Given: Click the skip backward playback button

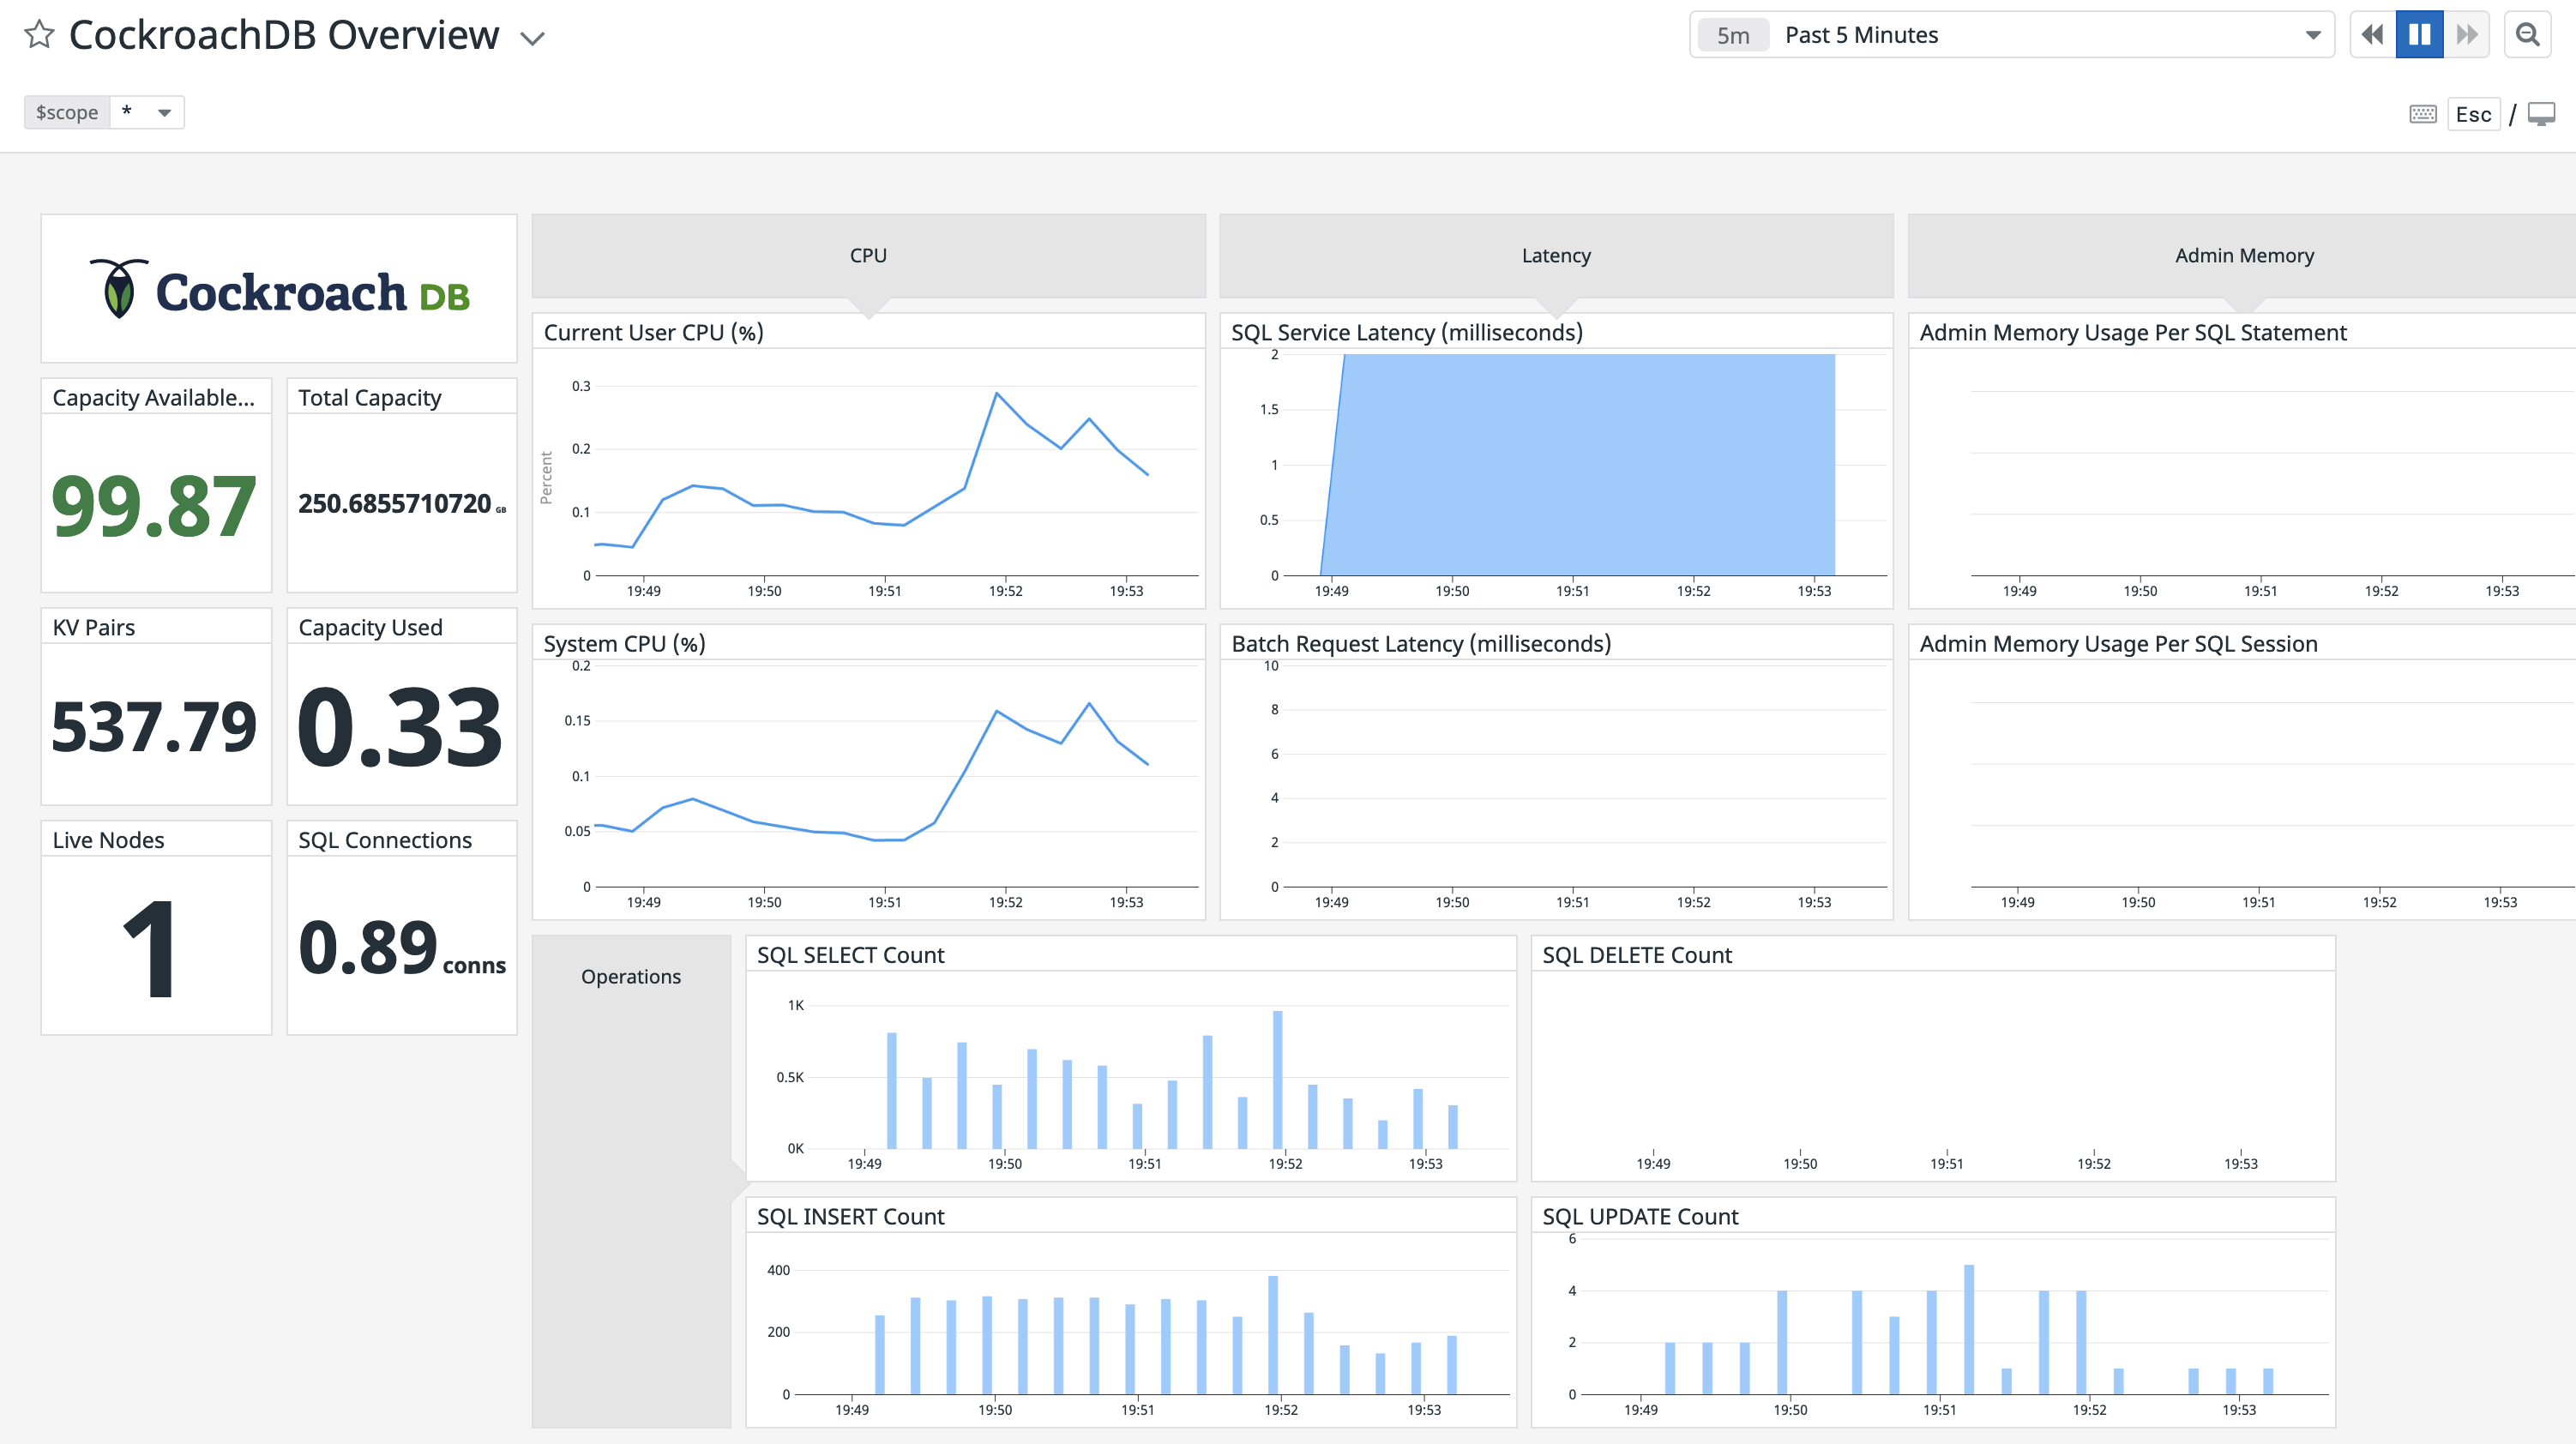Looking at the screenshot, I should point(2373,33).
